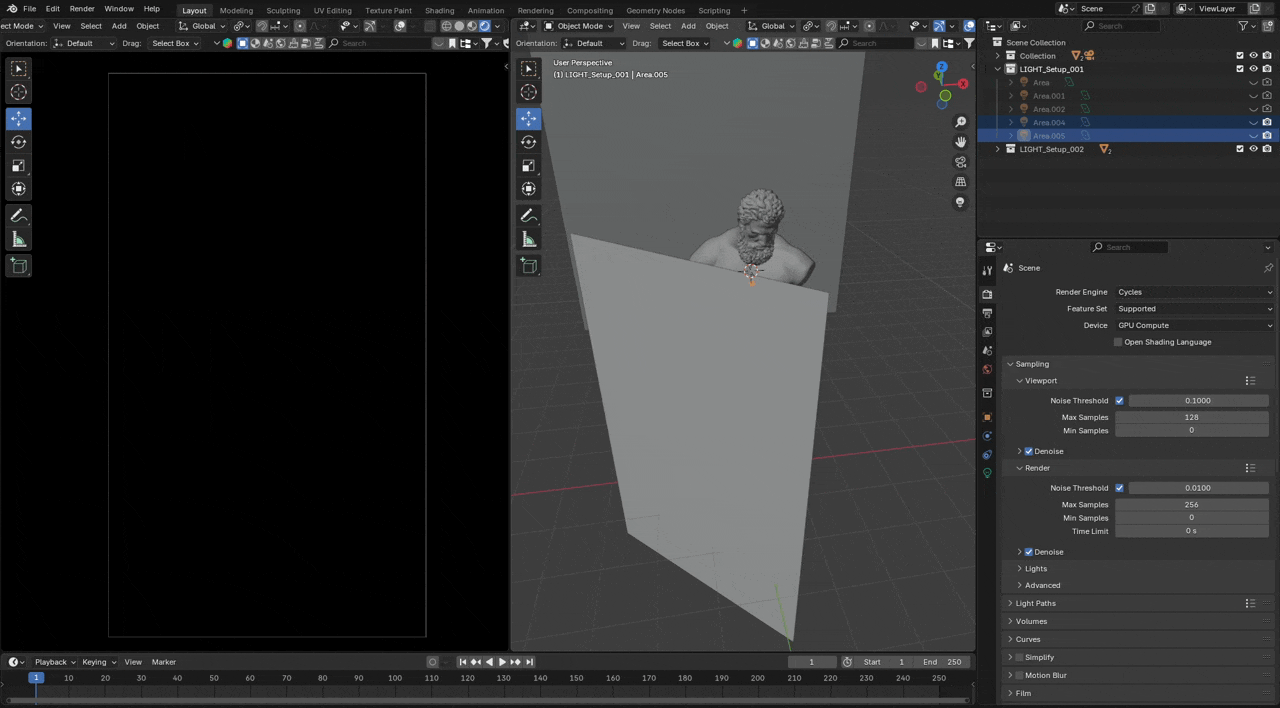Open the Playback popover in timeline
Image resolution: width=1280 pixels, height=708 pixels.
pos(51,662)
